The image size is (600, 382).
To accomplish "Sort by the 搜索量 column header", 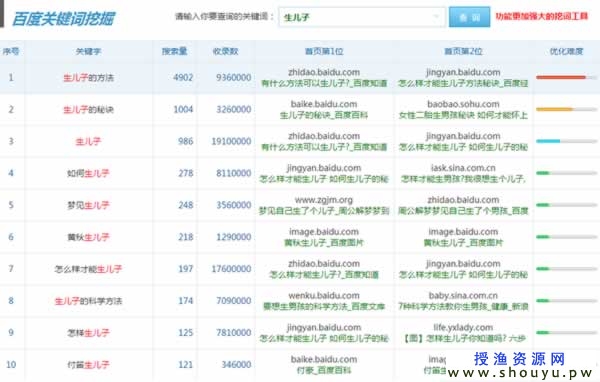I will click(174, 51).
